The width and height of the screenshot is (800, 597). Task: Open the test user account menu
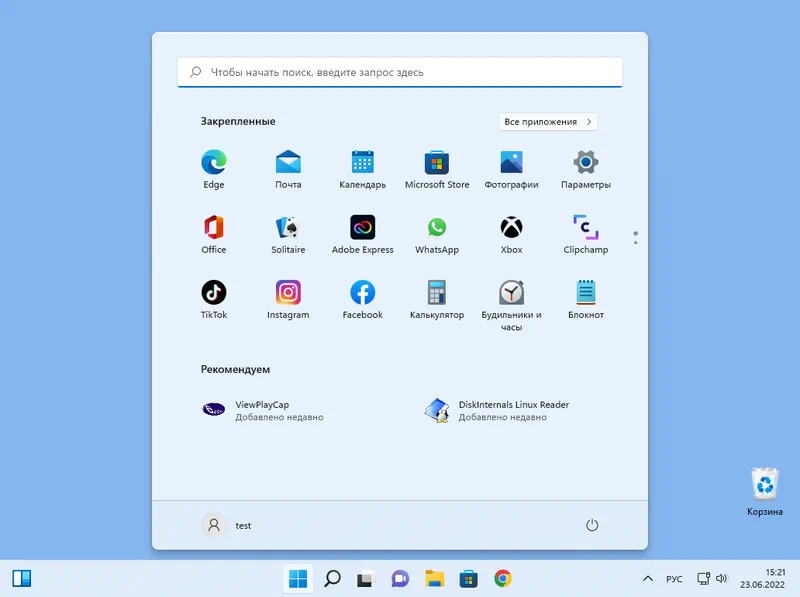[227, 525]
